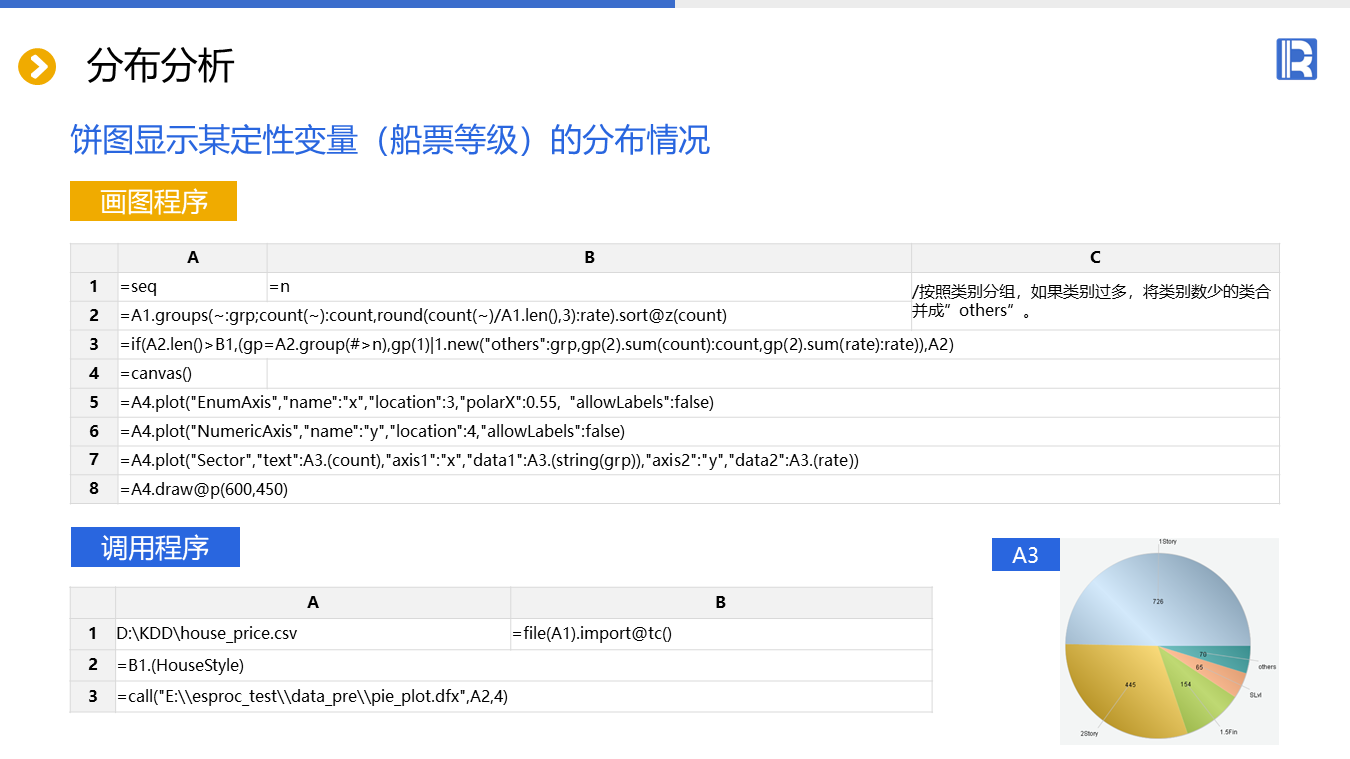
Task: Select the 分布分析 slide title
Action: [161, 66]
